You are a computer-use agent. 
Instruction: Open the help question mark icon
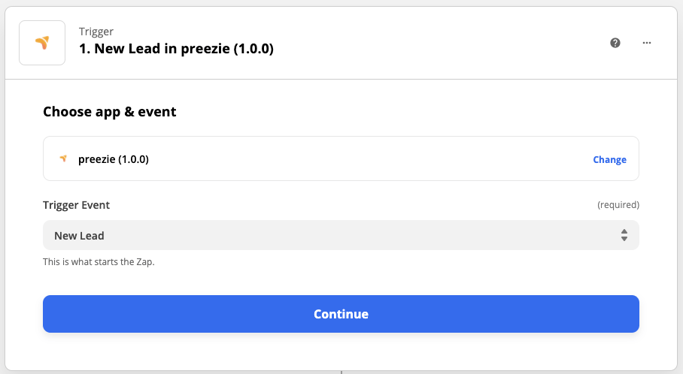tap(615, 43)
